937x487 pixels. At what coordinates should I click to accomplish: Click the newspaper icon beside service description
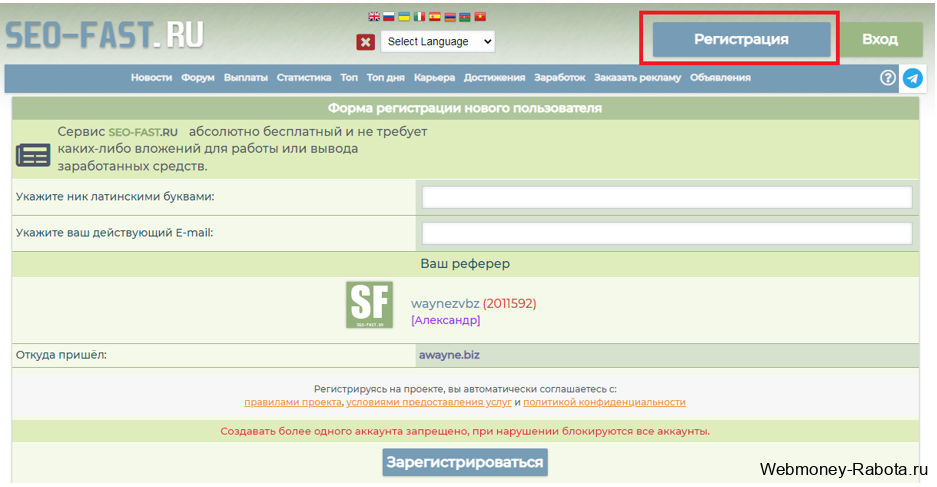click(x=33, y=155)
